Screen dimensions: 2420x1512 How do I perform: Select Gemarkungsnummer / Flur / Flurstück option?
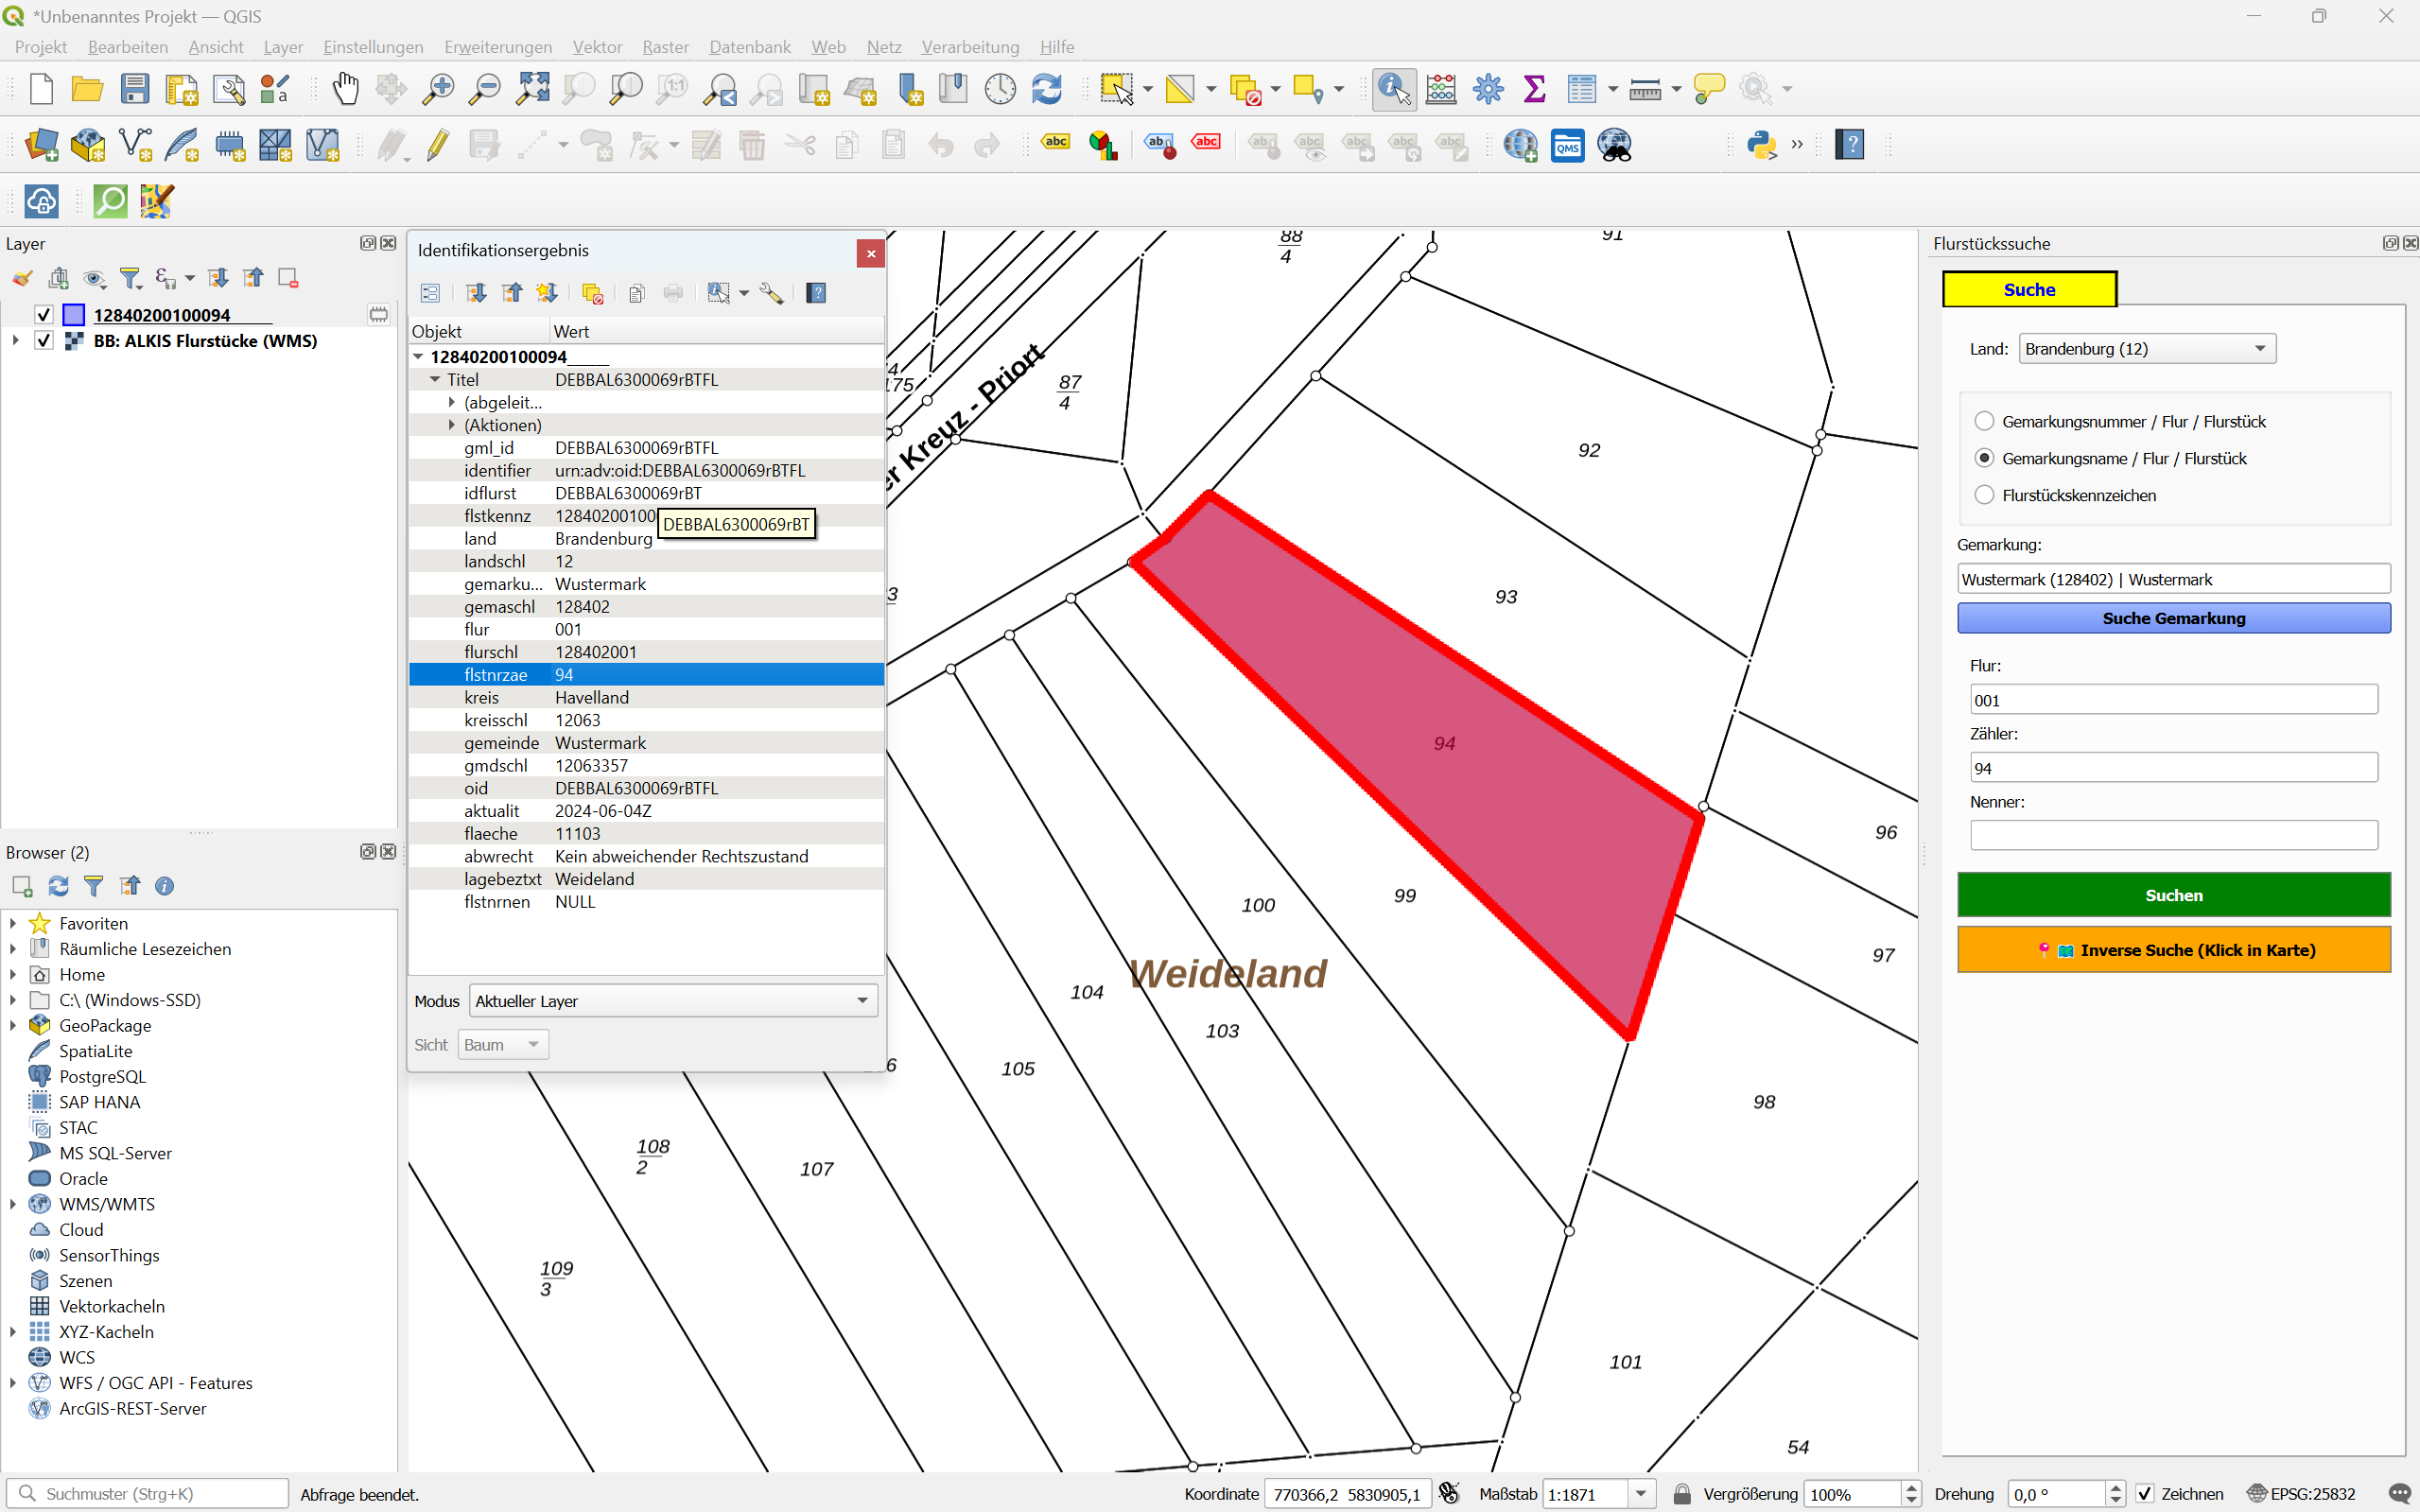tap(1985, 422)
